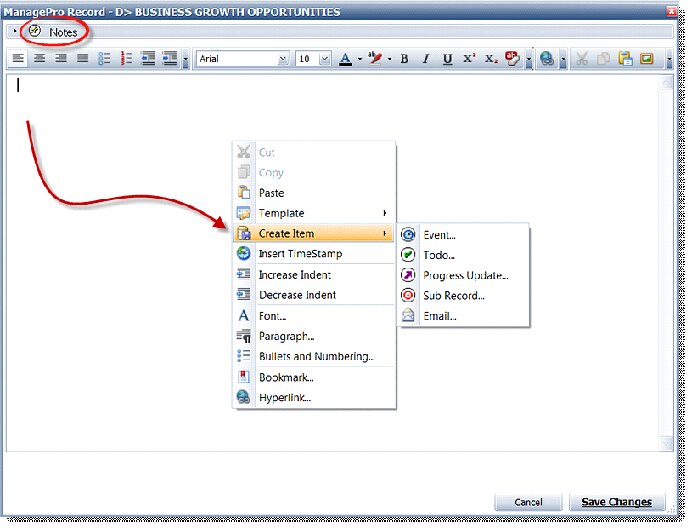Click the toolbar Paste clipboard icon
The height and width of the screenshot is (531, 694).
(625, 59)
